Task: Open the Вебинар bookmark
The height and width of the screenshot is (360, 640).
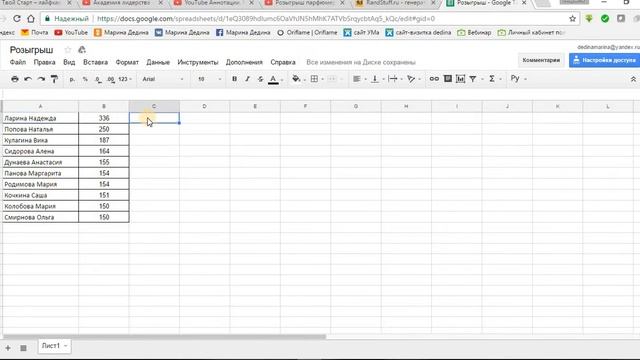Action: click(x=474, y=32)
